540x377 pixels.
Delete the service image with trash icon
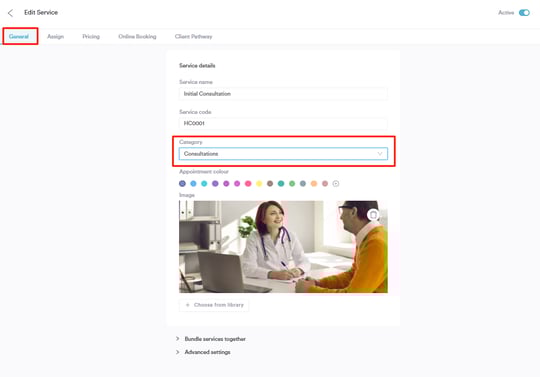pos(373,215)
